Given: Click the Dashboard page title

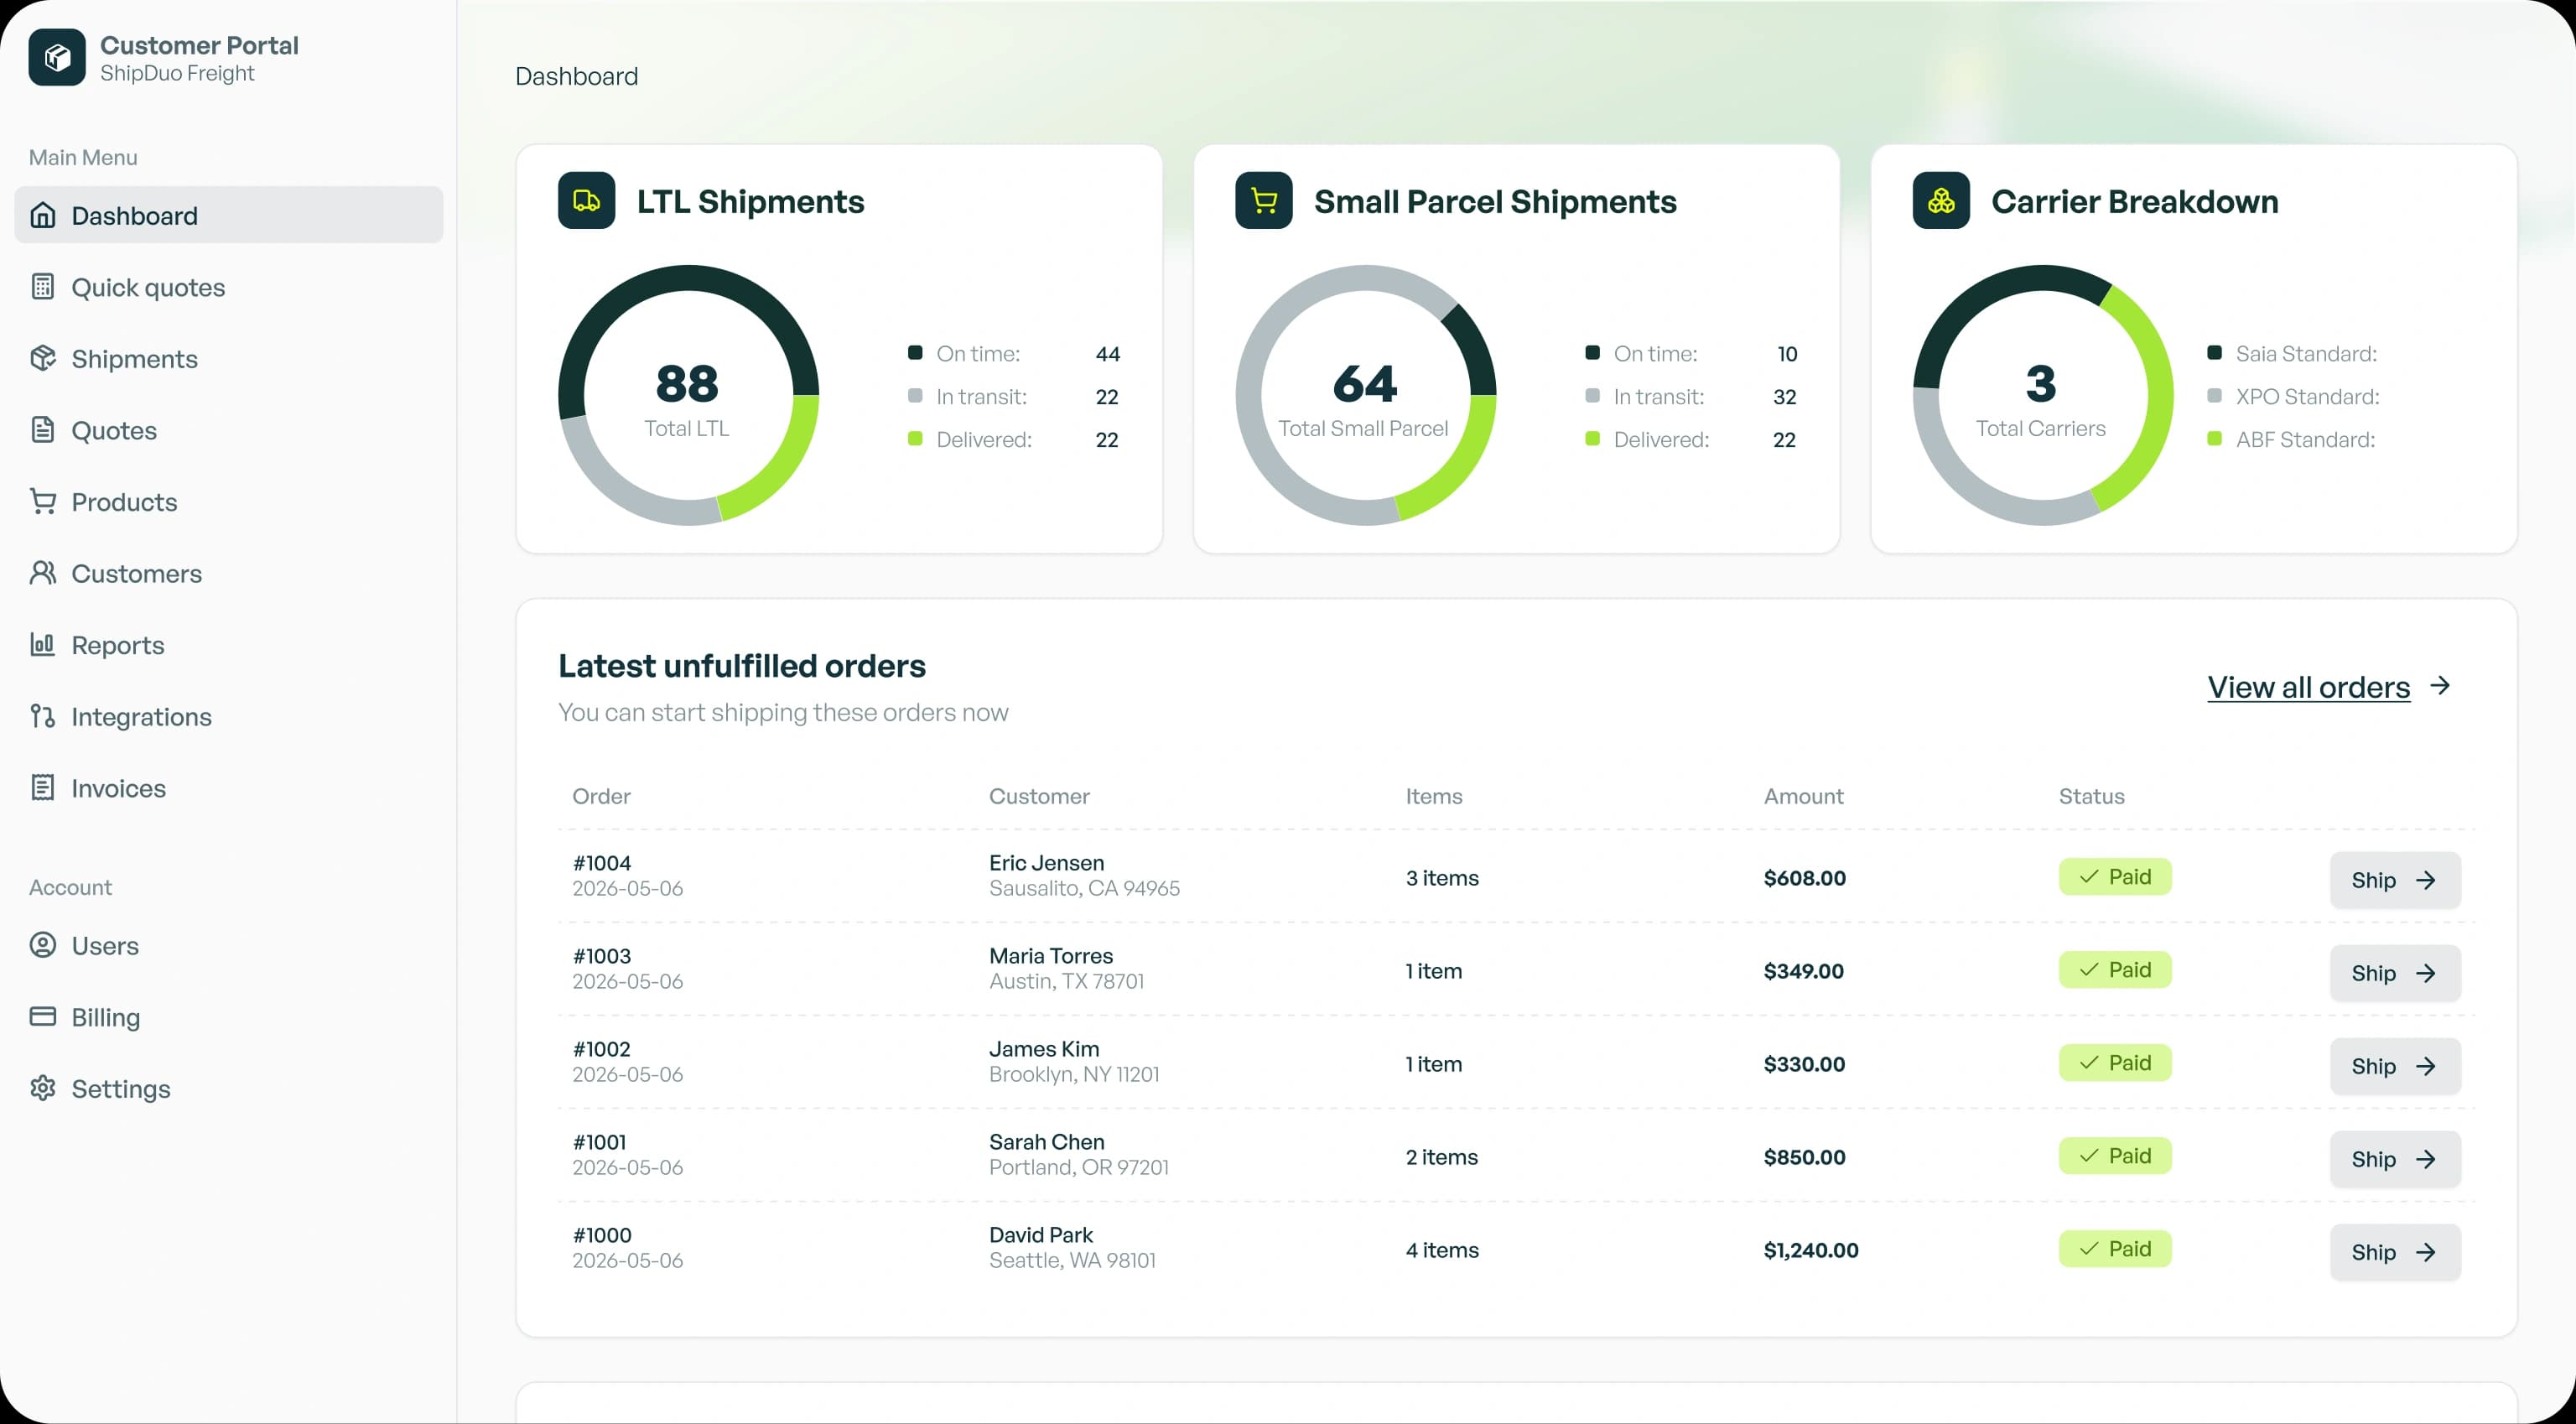Looking at the screenshot, I should [576, 76].
